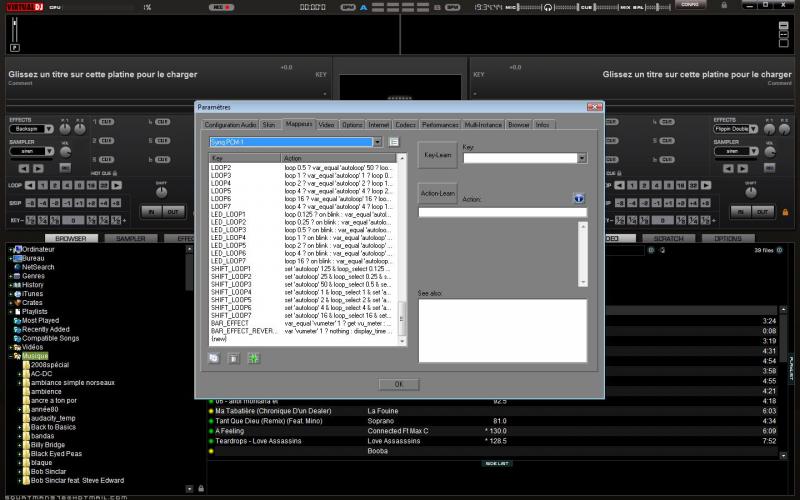The image size is (800, 500).
Task: Click the Key-Learn button
Action: pos(437,155)
